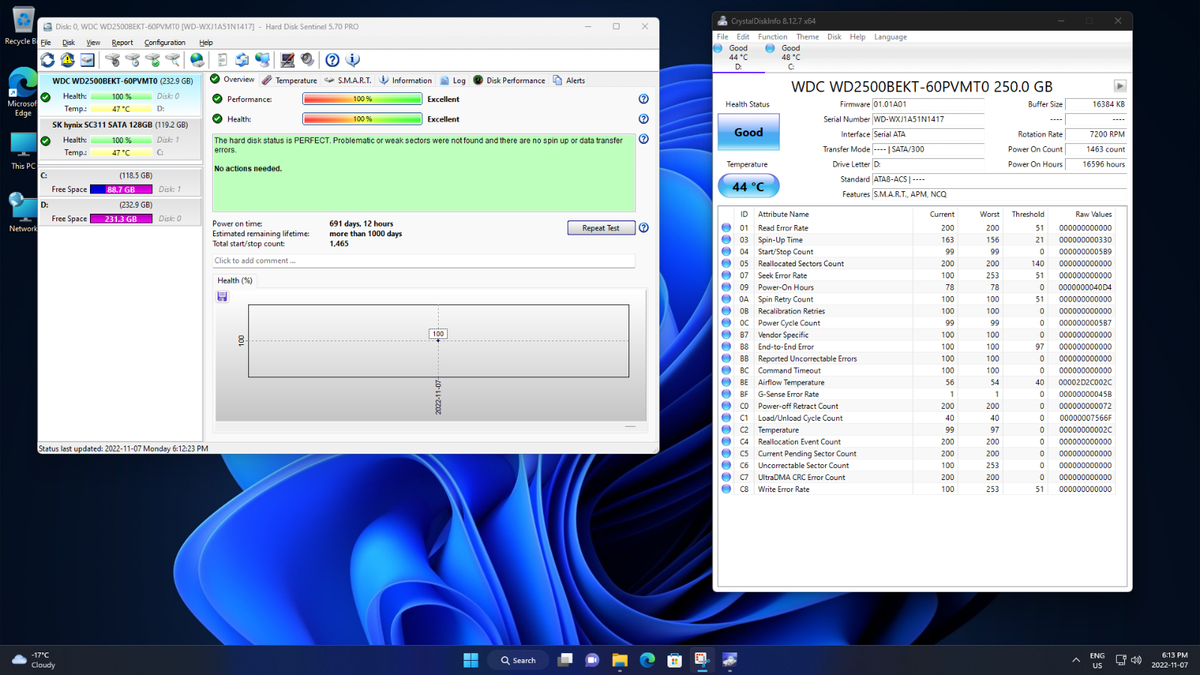The width and height of the screenshot is (1200, 675).
Task: Open the Chat icon on the taskbar
Action: click(592, 660)
